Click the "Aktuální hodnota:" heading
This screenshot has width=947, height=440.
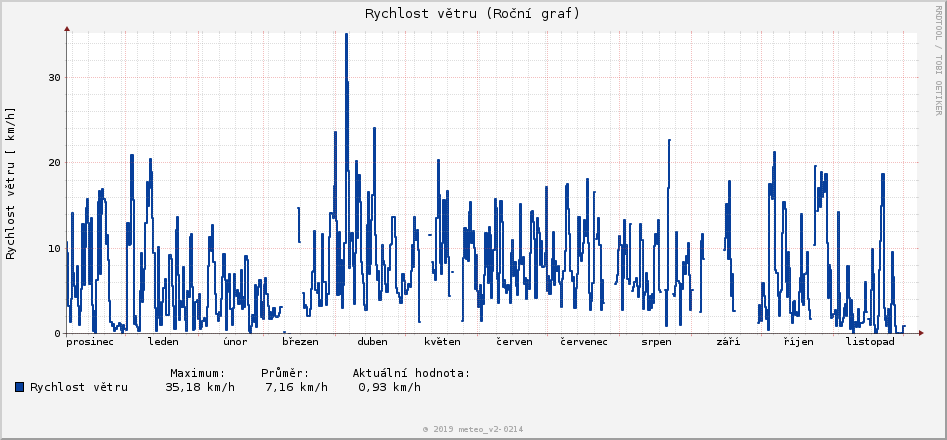point(411,373)
